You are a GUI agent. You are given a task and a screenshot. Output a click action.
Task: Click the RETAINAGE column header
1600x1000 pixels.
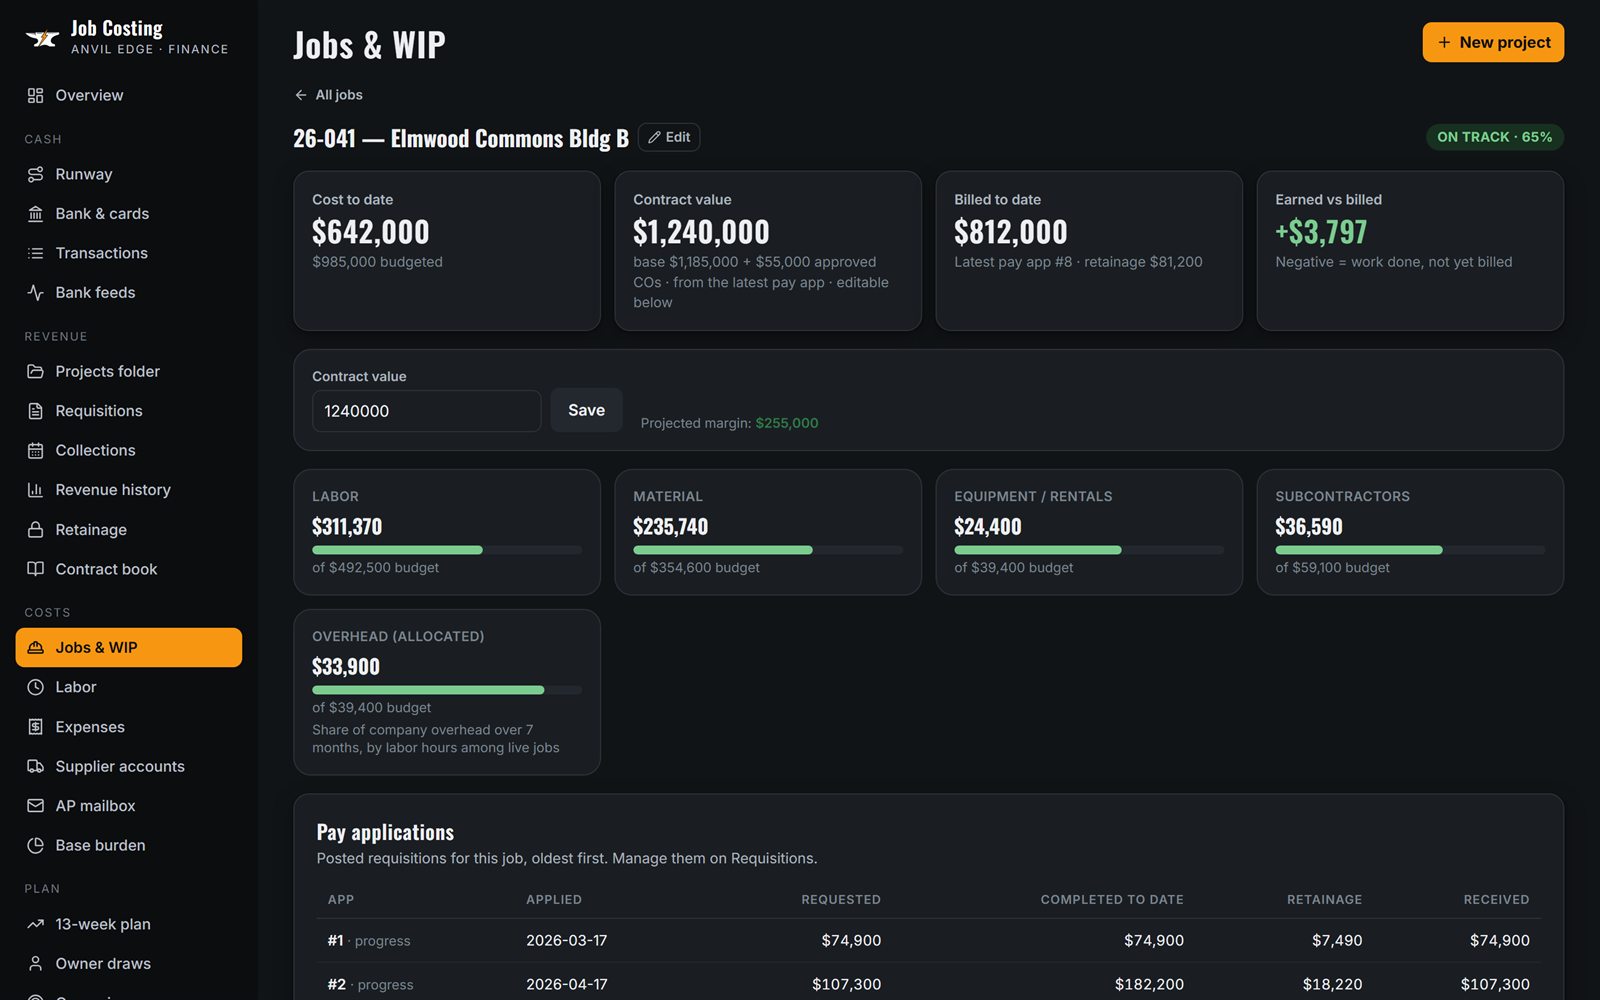(x=1324, y=900)
